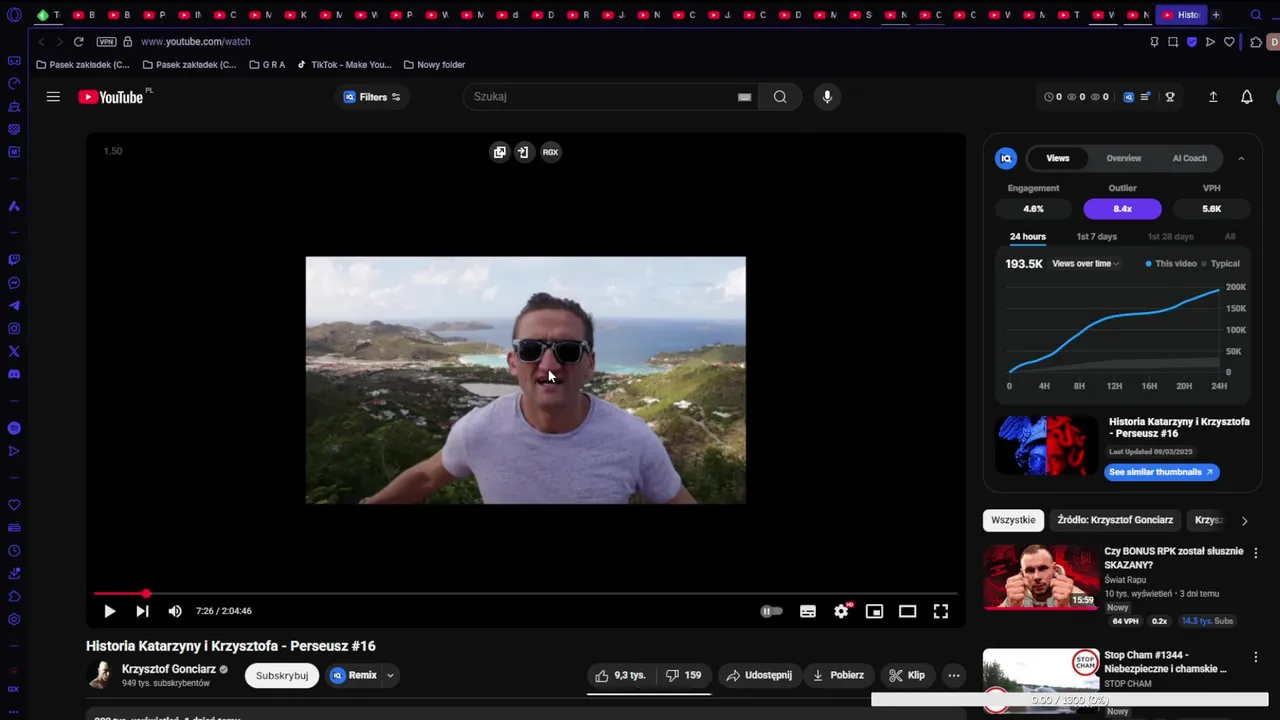Click the search magnifier button

pos(780,97)
